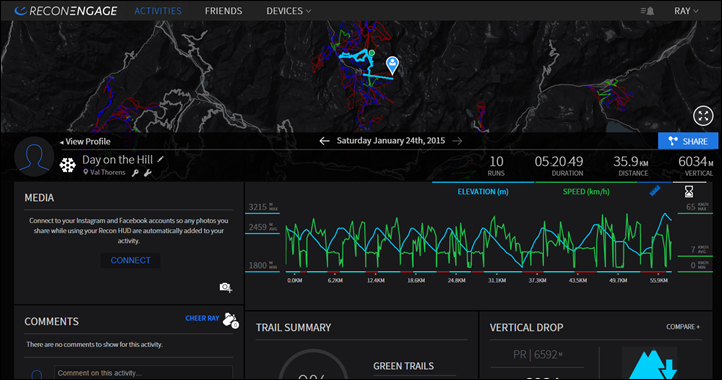
Task: Click the pencil icon to edit activity title
Action: click(x=160, y=159)
